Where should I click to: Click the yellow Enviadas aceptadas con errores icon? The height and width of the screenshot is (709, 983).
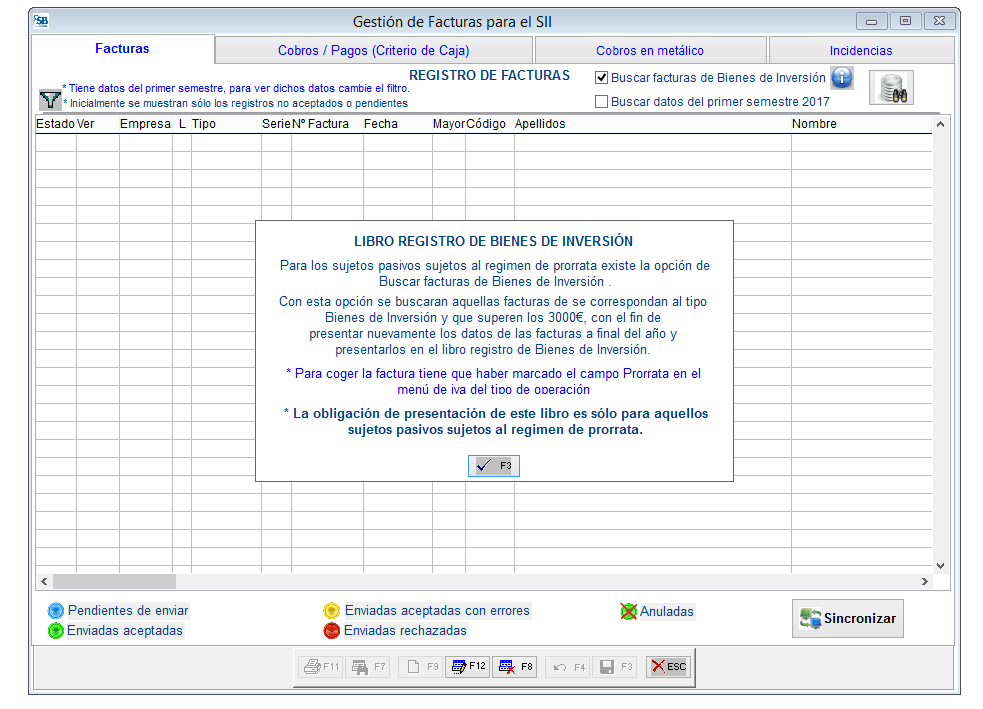pos(331,611)
